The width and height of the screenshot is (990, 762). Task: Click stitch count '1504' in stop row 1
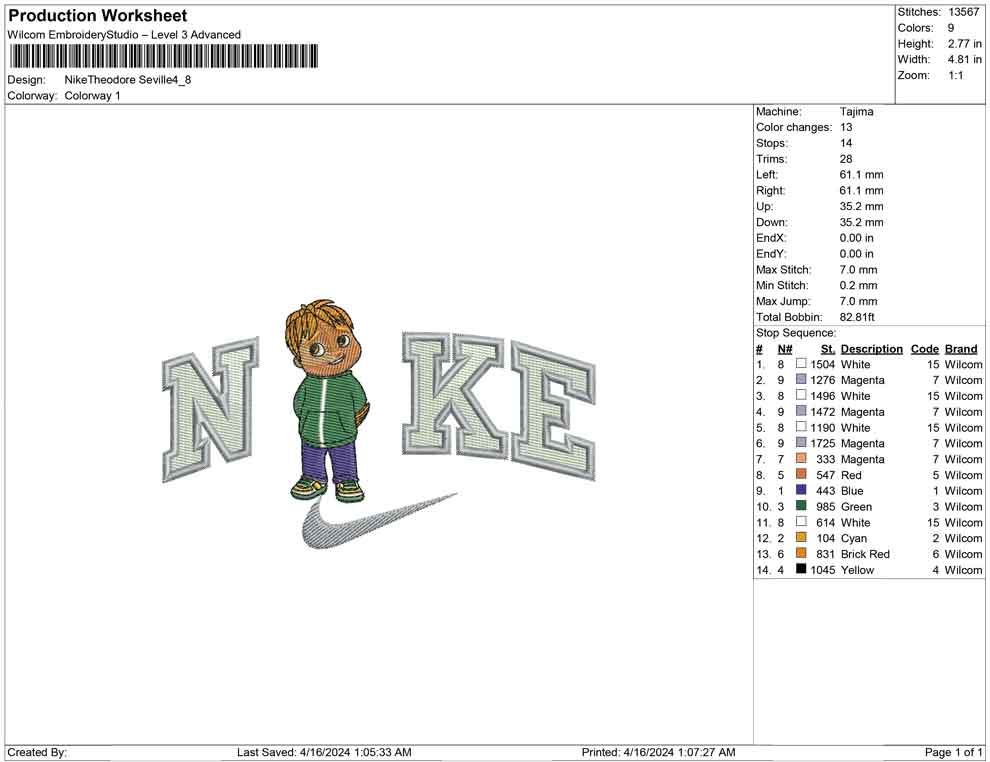(x=823, y=364)
